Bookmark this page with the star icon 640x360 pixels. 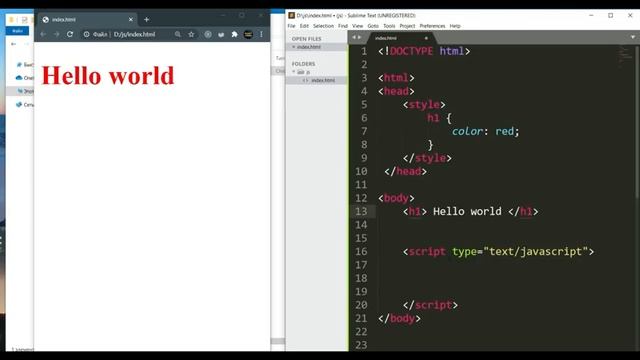click(191, 34)
